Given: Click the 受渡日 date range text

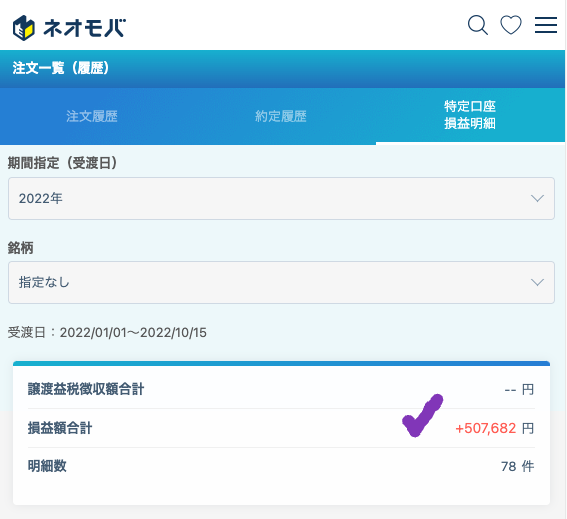Looking at the screenshot, I should pos(107,332).
